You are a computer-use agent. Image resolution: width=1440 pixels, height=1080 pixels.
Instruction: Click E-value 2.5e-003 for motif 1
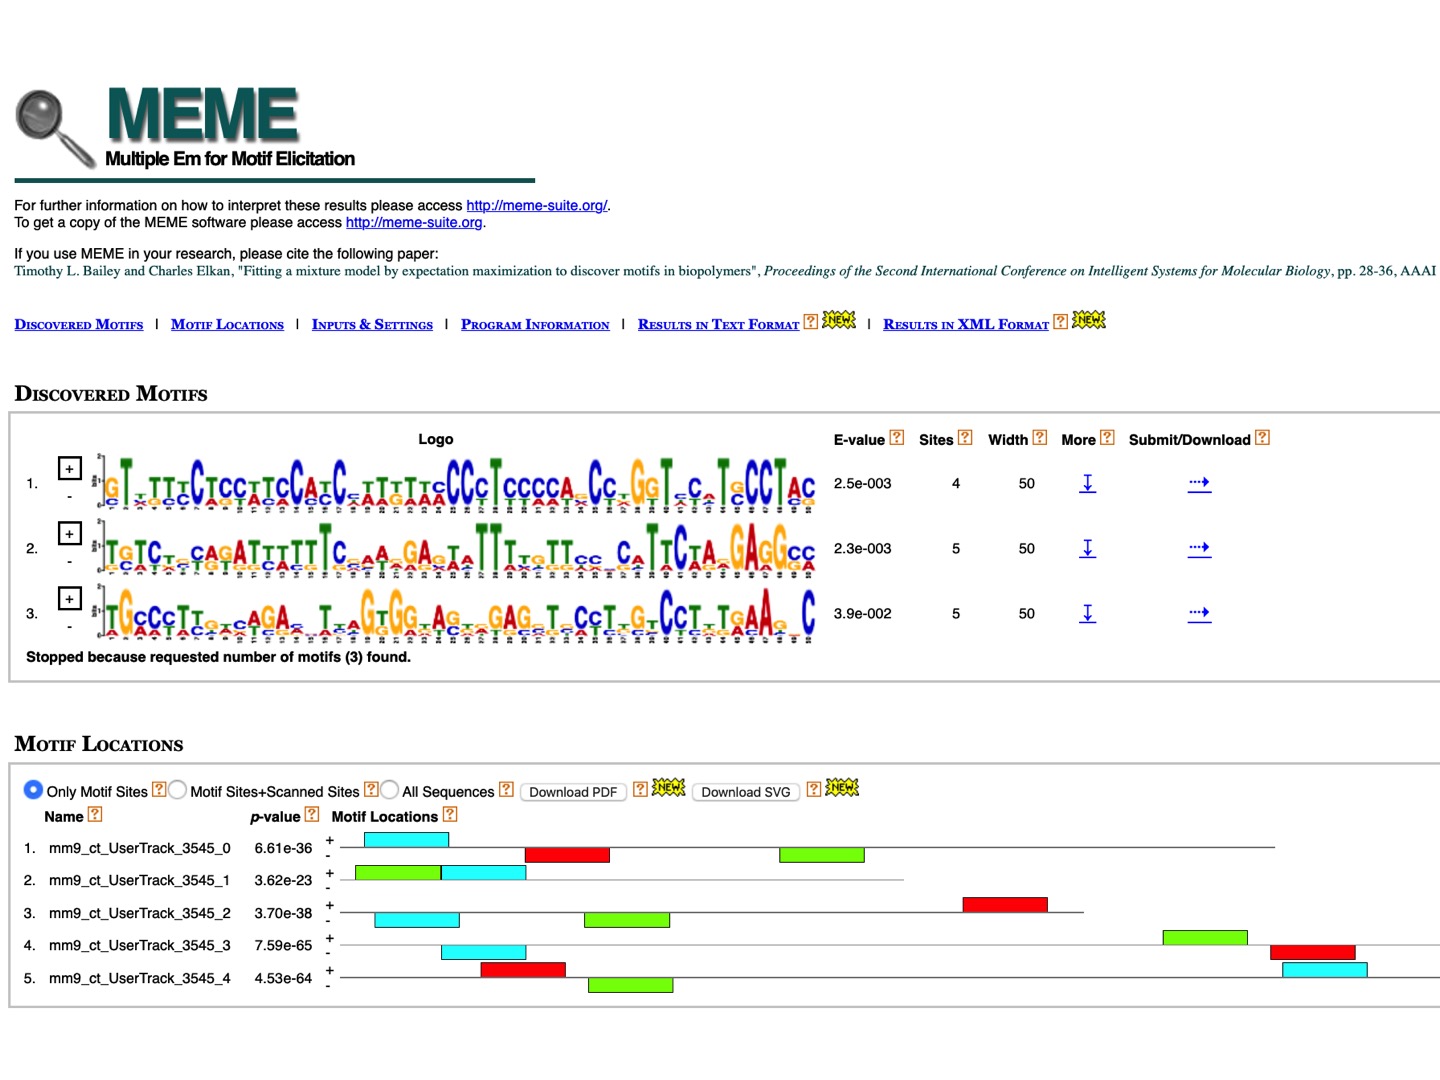[x=862, y=483]
